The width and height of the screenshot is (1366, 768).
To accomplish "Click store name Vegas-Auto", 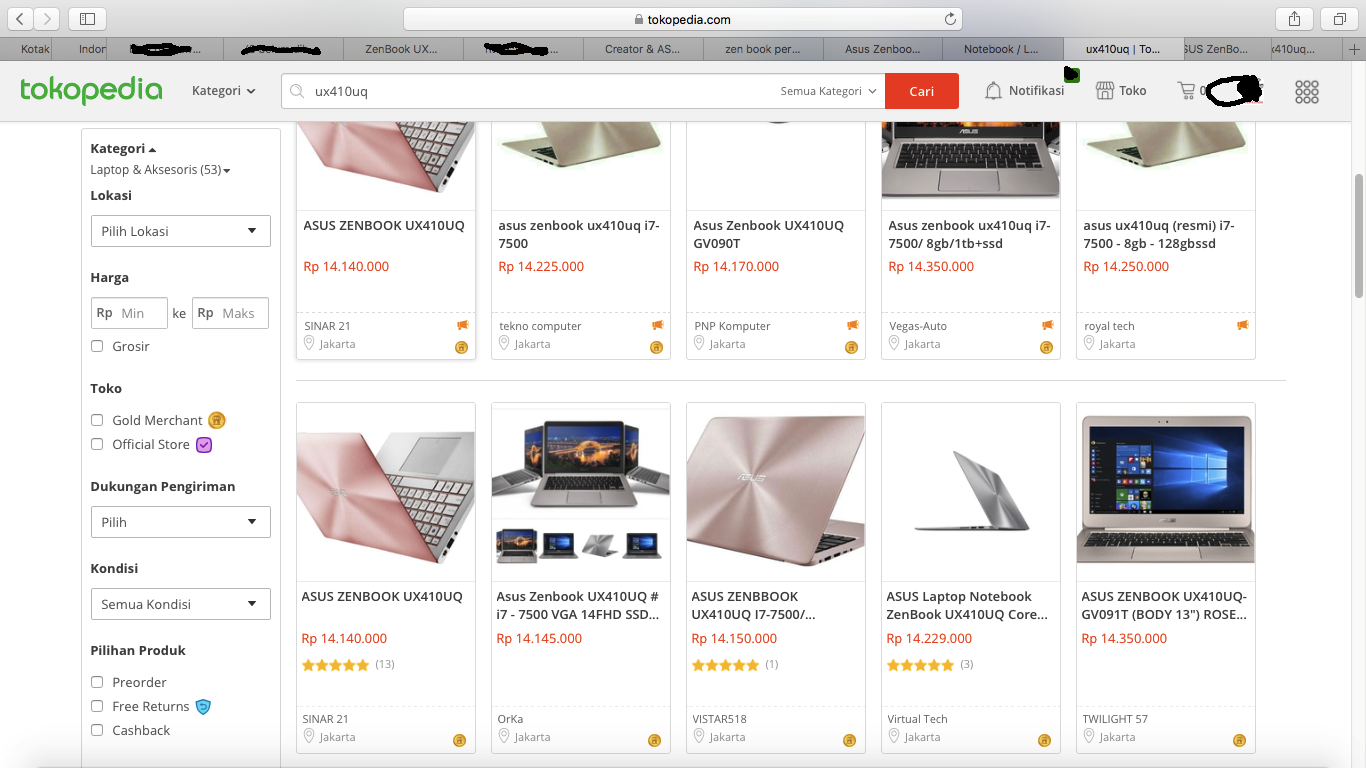I will [x=918, y=326].
